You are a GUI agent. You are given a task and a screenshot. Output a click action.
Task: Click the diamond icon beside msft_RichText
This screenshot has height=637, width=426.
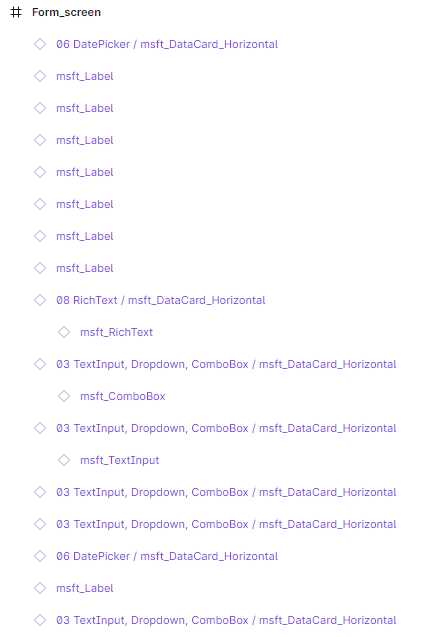pyautogui.click(x=64, y=332)
